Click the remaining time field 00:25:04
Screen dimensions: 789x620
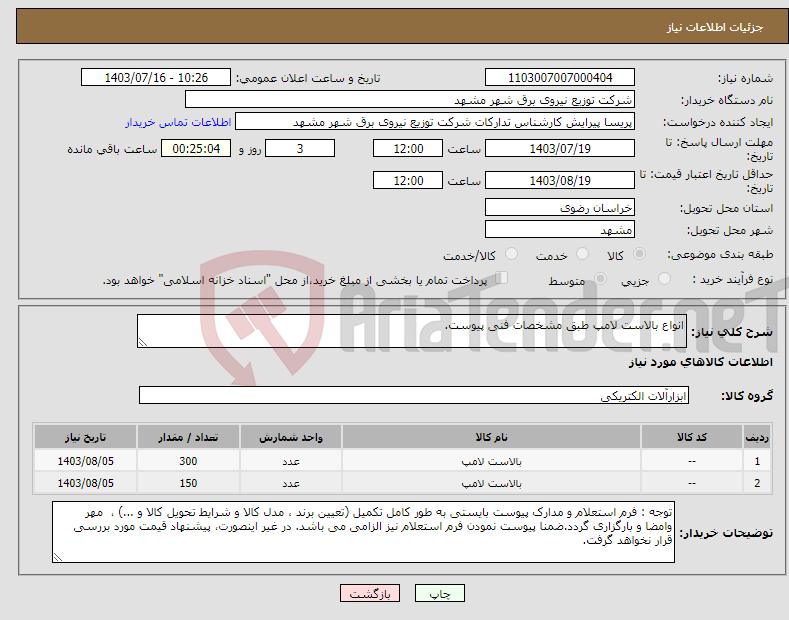(x=196, y=148)
